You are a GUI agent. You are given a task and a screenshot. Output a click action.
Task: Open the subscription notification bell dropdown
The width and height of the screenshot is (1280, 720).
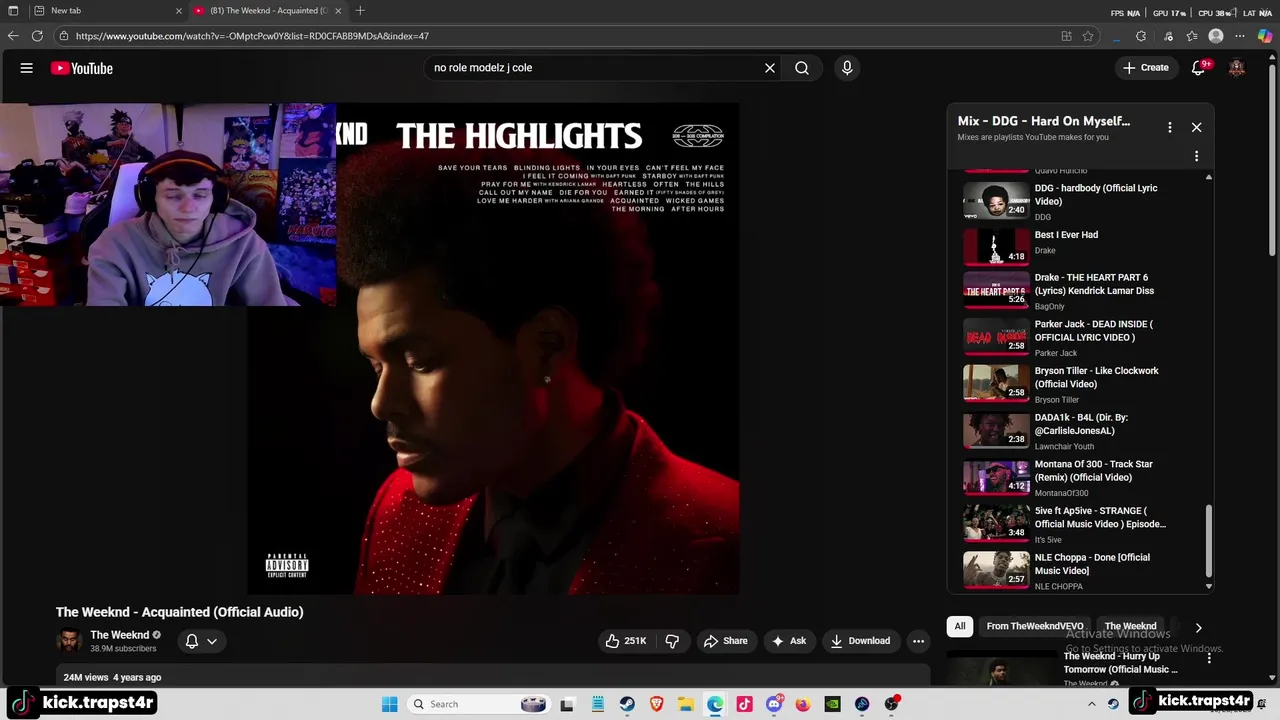[201, 641]
